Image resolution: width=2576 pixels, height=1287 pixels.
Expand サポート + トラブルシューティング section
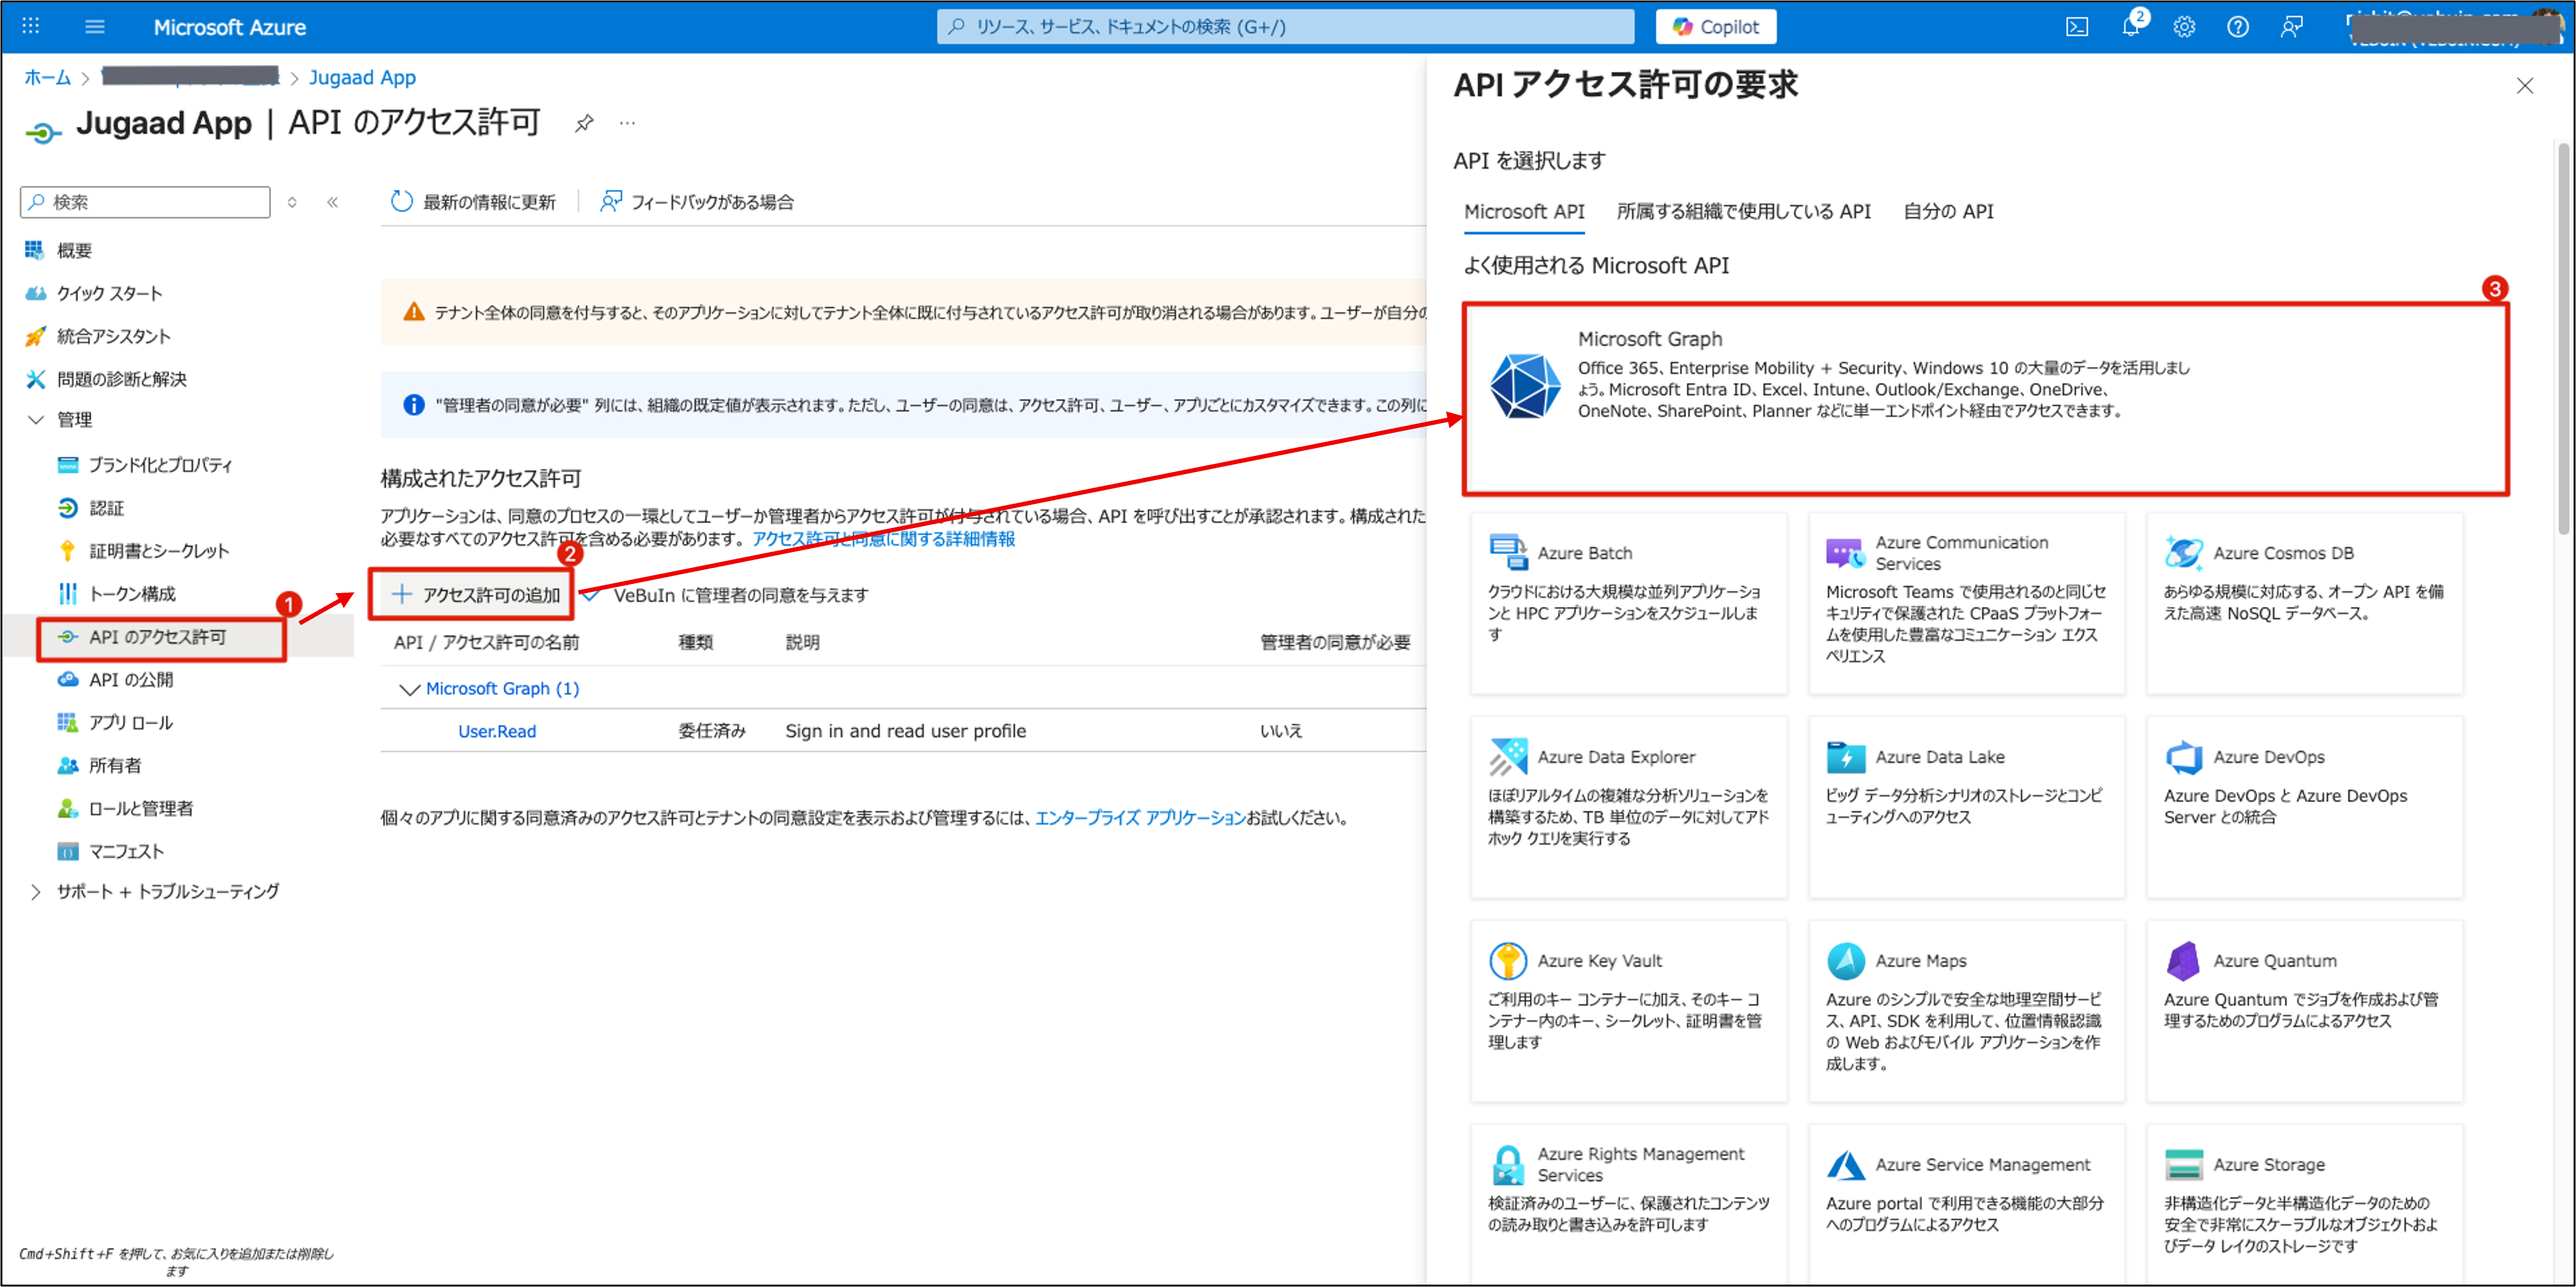coord(36,892)
